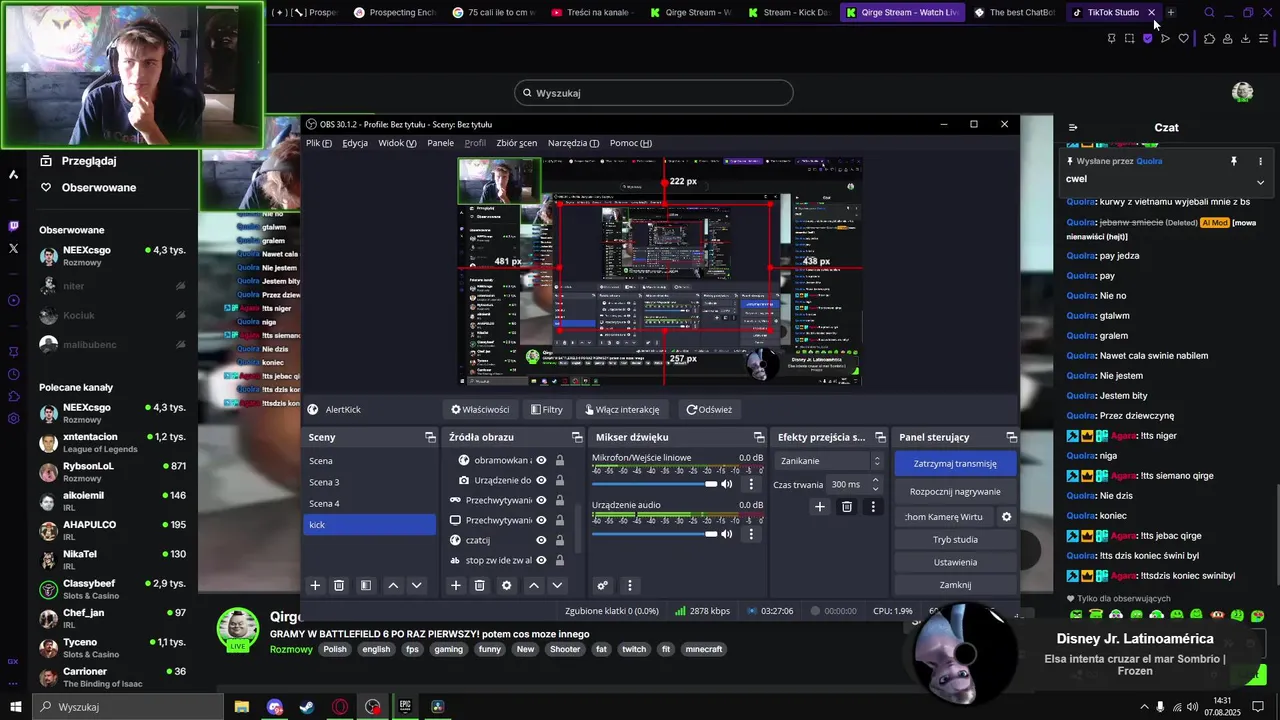Add a new scene transition plus icon
The image size is (1280, 720).
coord(820,507)
